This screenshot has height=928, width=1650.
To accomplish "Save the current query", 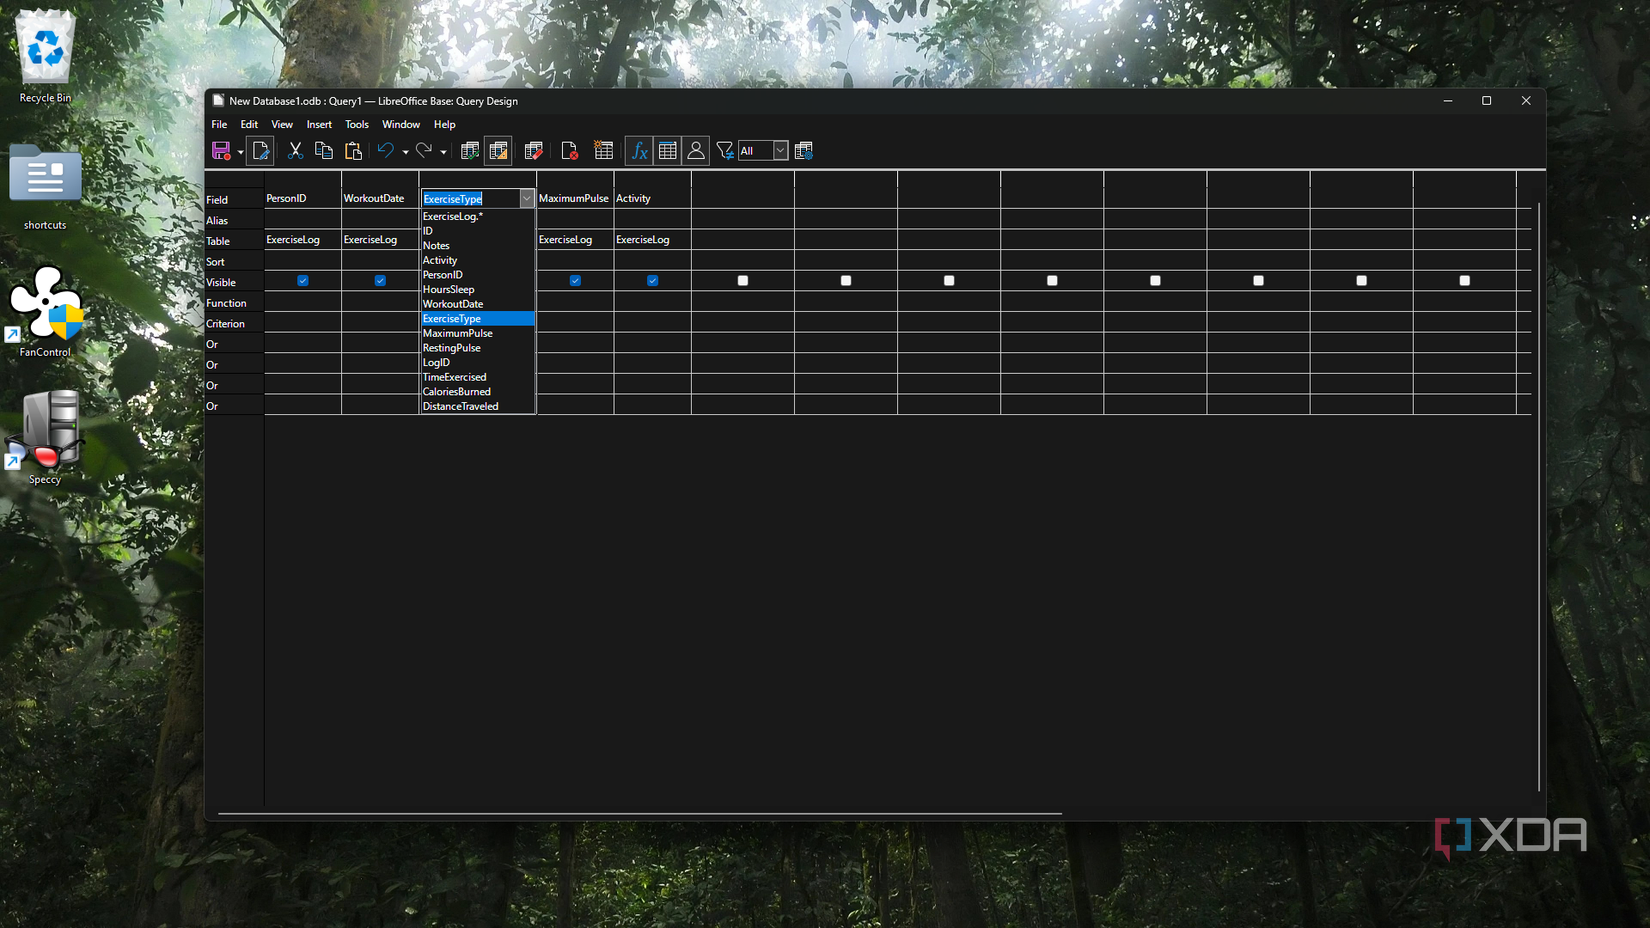I will pos(221,150).
